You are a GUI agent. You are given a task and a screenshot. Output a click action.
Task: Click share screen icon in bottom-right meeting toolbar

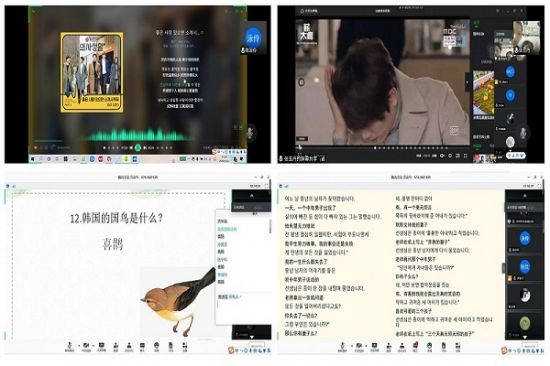coord(374,346)
